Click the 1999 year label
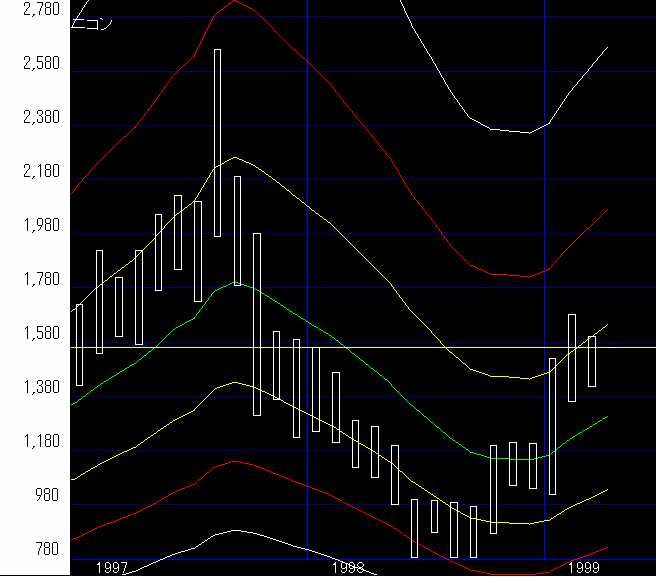Image resolution: width=656 pixels, height=578 pixels. (x=583, y=568)
